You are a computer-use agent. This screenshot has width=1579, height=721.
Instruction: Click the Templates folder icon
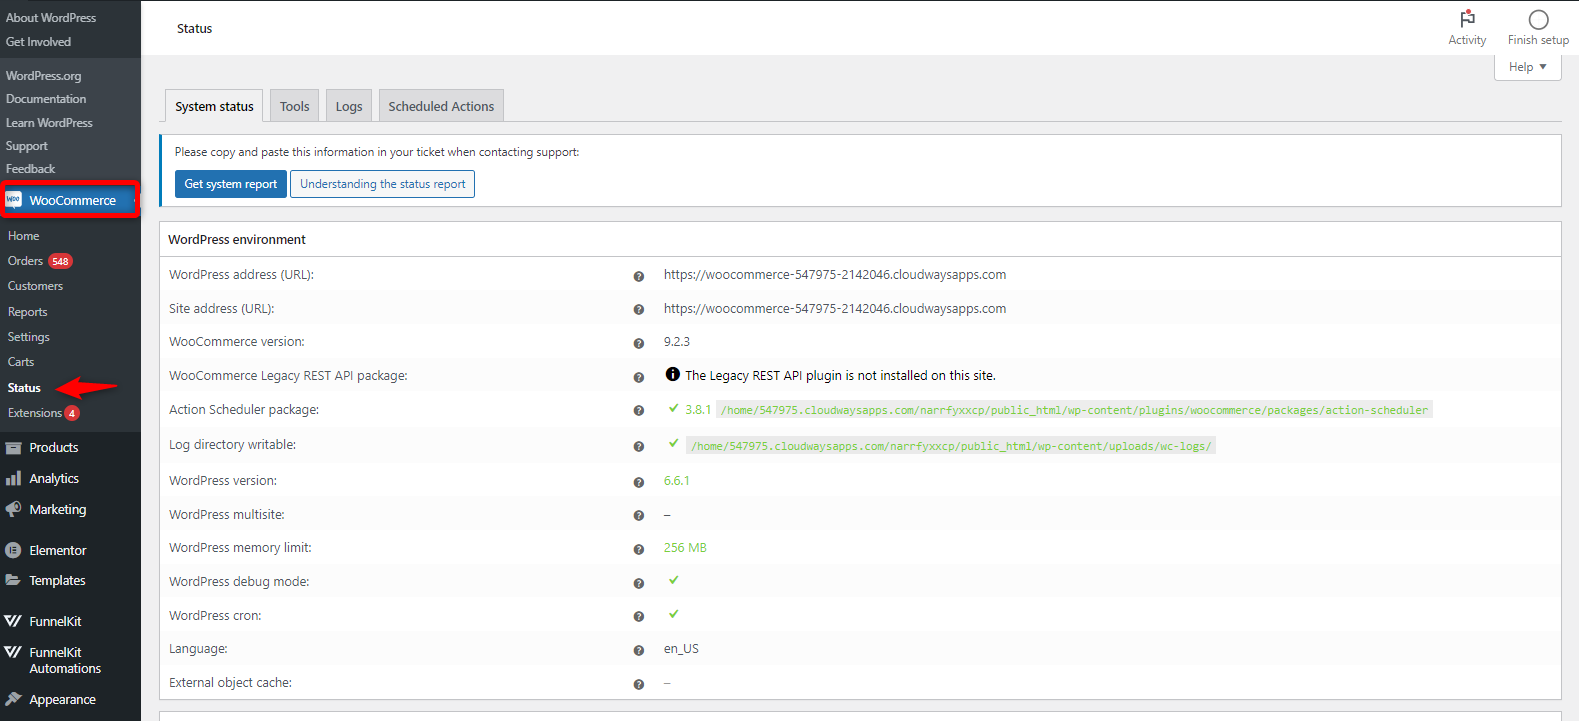click(x=13, y=580)
